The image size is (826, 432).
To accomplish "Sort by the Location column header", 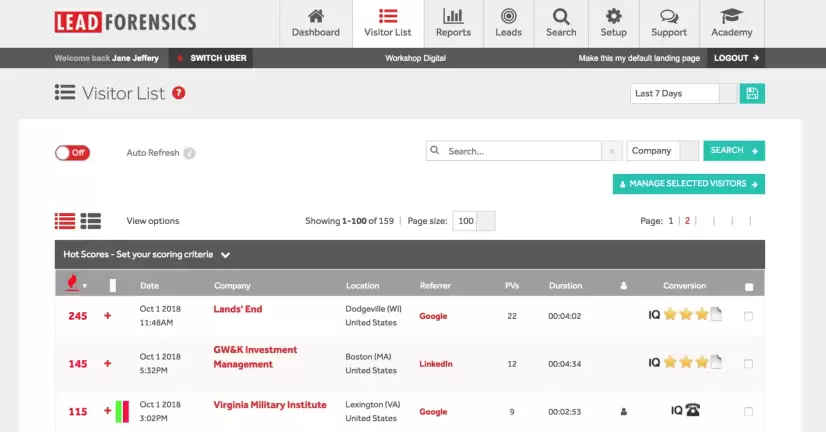I will (x=362, y=286).
